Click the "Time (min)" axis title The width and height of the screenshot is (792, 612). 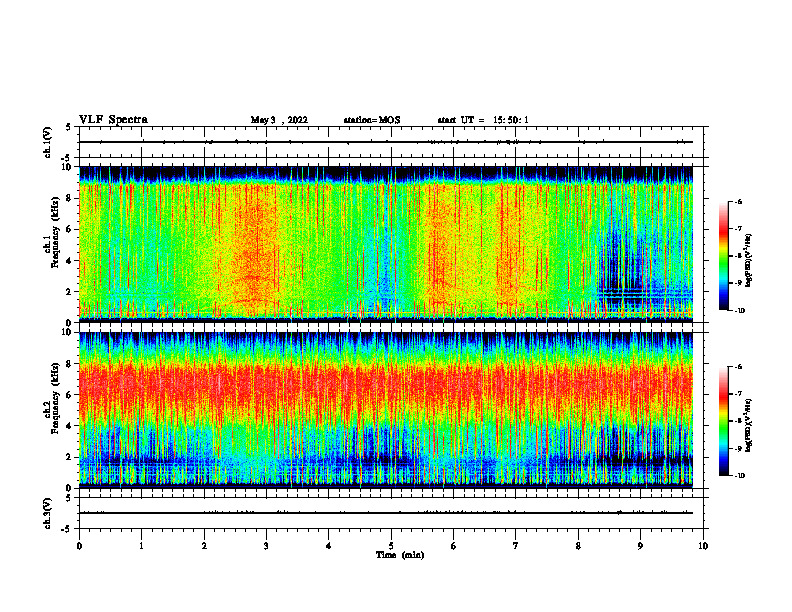point(400,555)
